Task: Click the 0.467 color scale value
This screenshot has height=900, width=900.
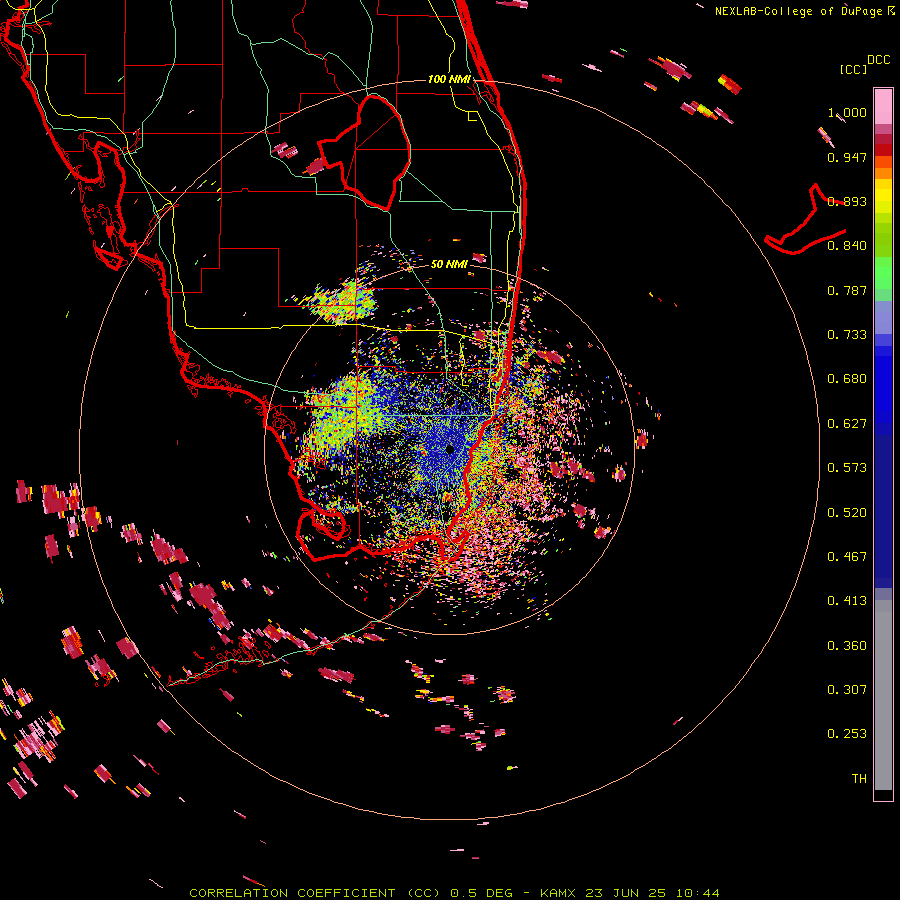Action: 847,557
